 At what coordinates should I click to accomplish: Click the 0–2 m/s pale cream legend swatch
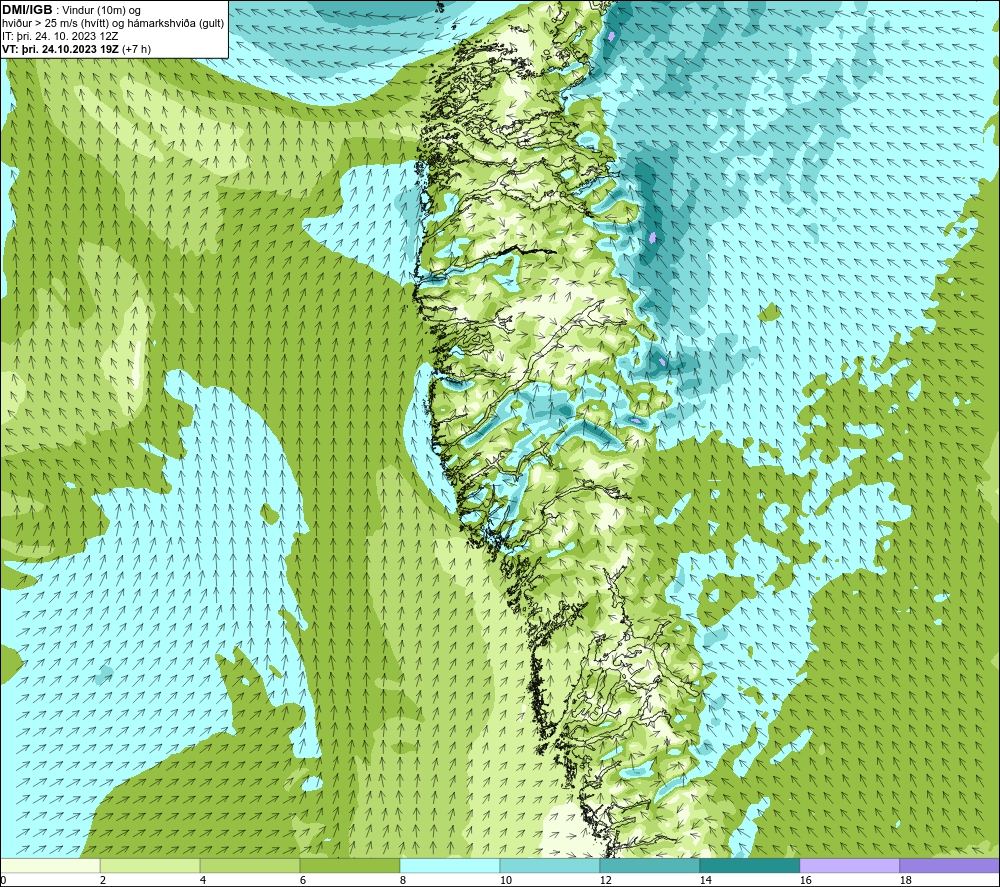click(x=50, y=865)
